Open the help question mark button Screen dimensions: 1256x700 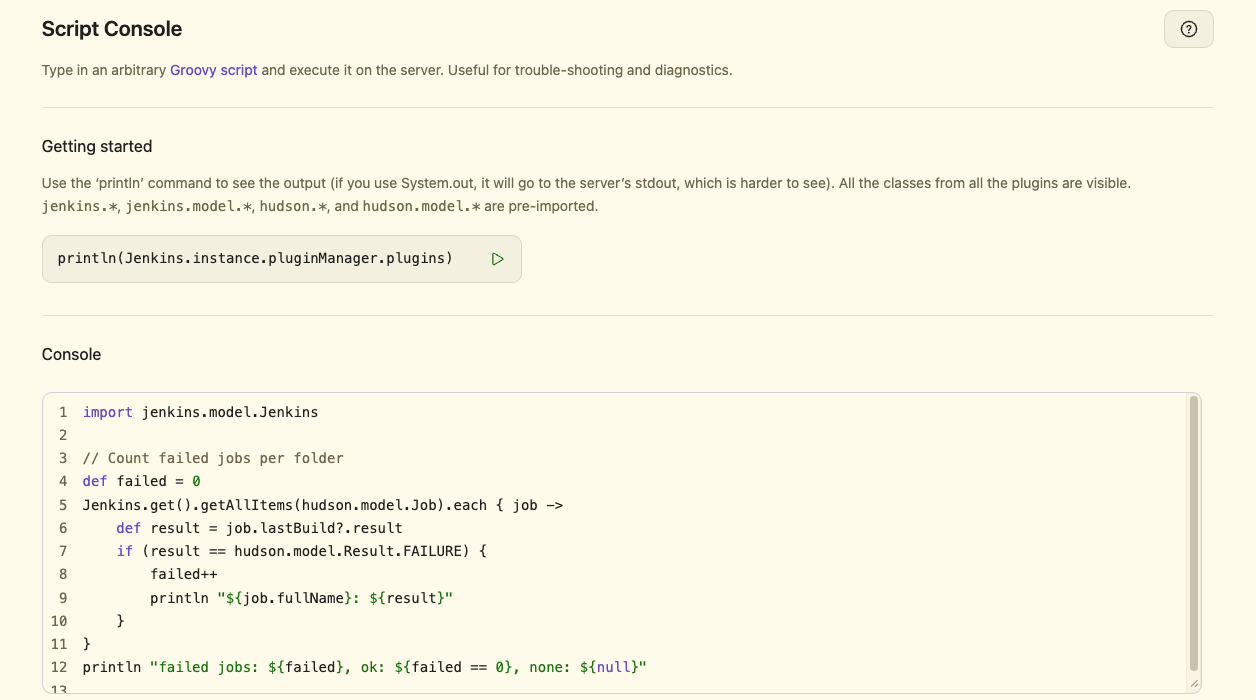click(x=1189, y=29)
